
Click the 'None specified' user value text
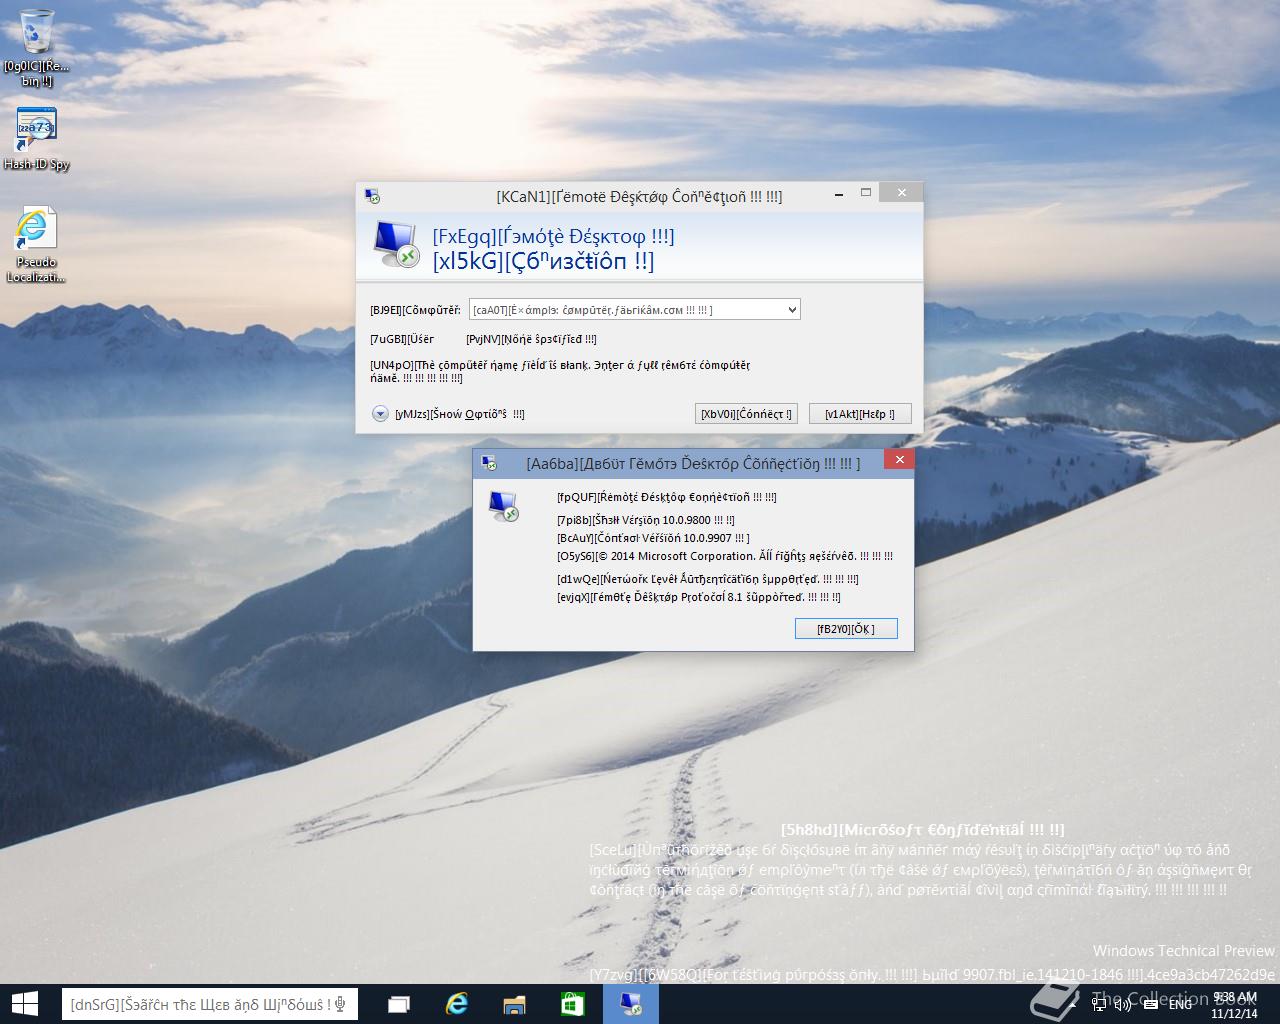[531, 339]
